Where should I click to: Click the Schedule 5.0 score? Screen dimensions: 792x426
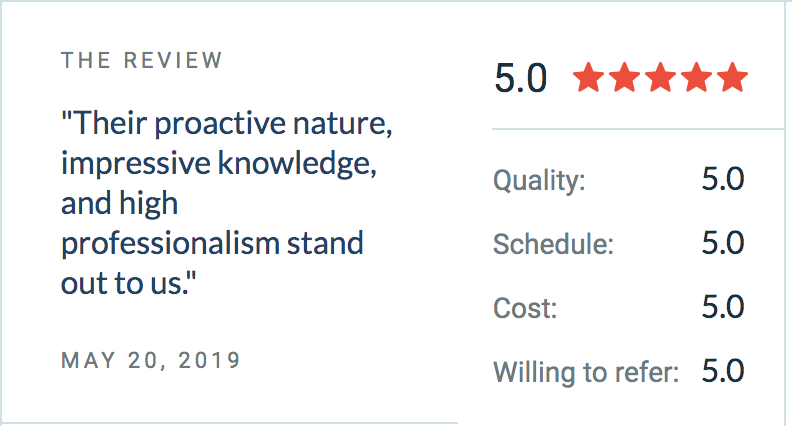pyautogui.click(x=723, y=243)
